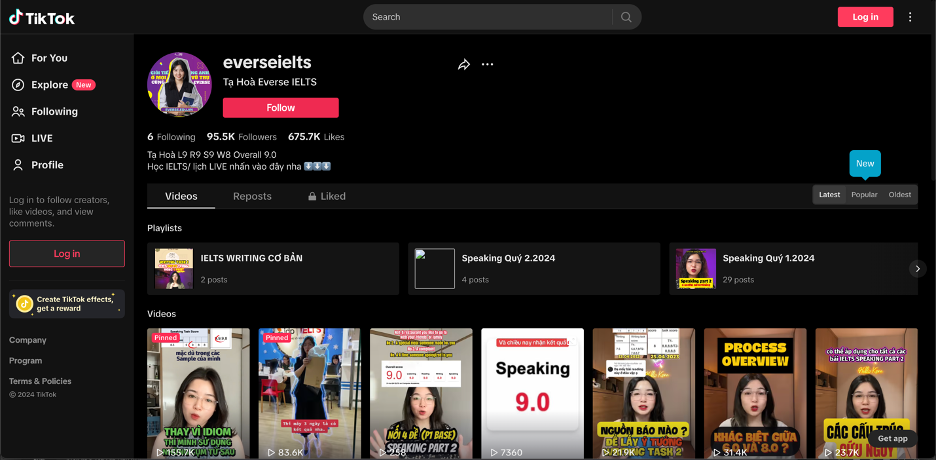Expand the Company footer section
This screenshot has height=460, width=936.
(x=27, y=340)
